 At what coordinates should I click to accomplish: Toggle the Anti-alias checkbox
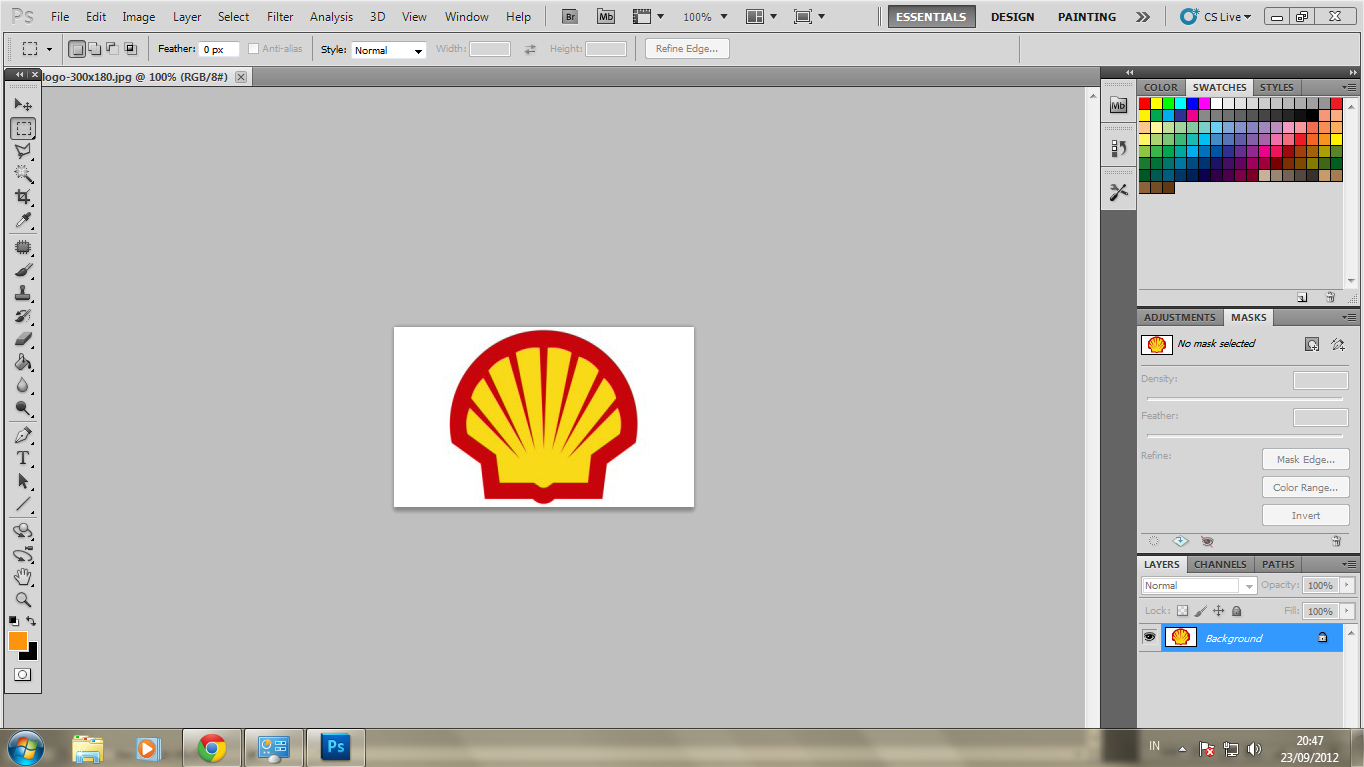click(253, 49)
